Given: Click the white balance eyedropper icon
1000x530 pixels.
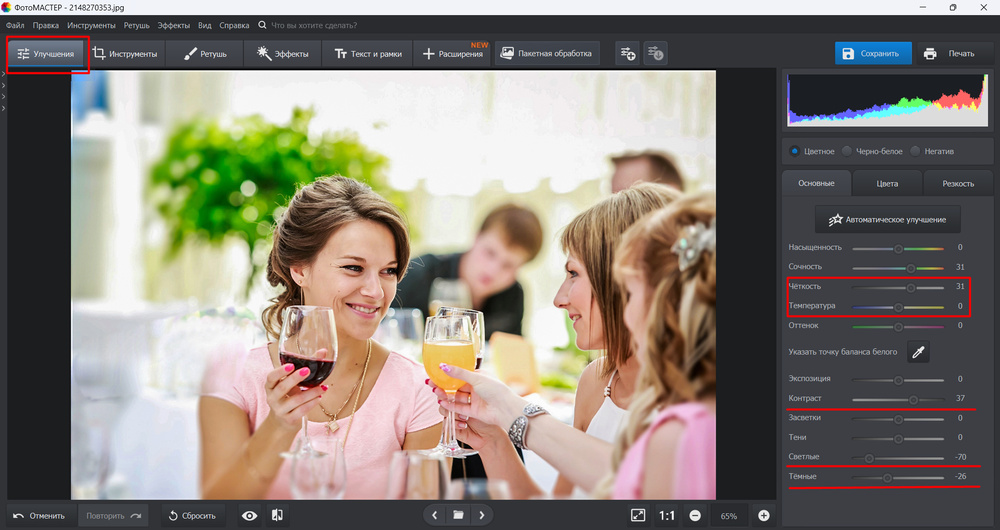Looking at the screenshot, I should [x=918, y=351].
